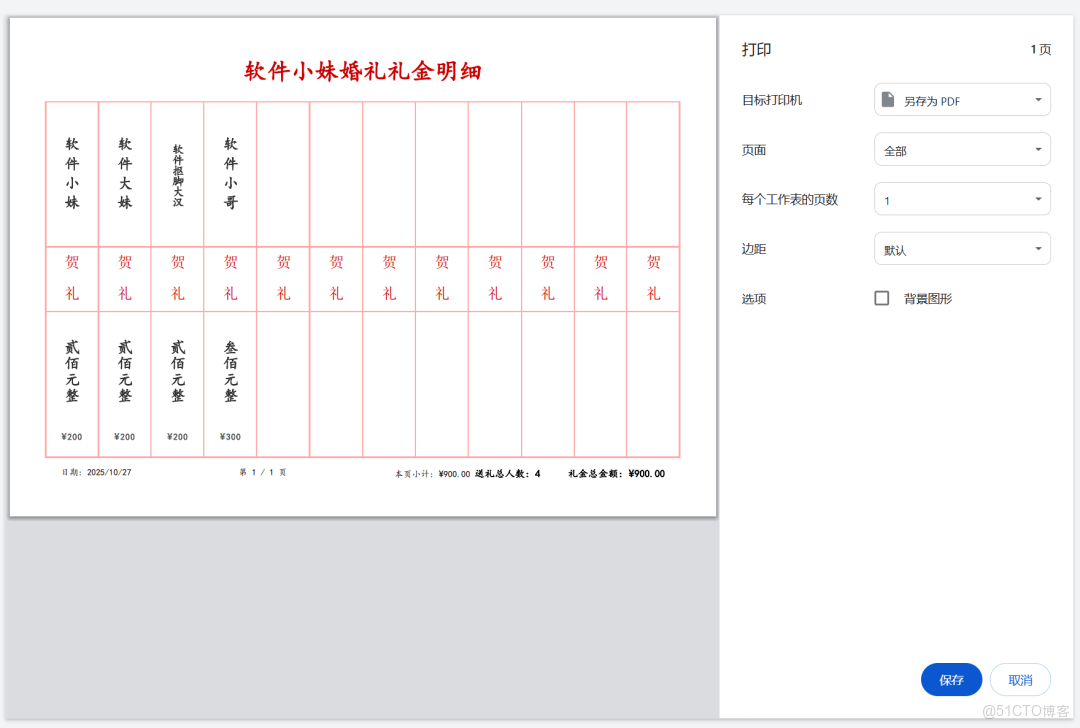Click the chevron arrow of the 页面 dropdown

(1037, 148)
